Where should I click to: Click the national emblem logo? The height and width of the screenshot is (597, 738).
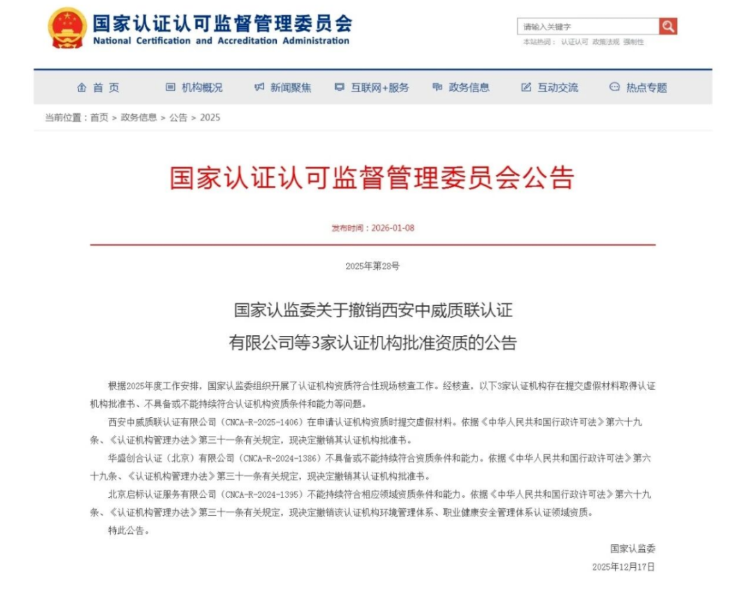(67, 28)
